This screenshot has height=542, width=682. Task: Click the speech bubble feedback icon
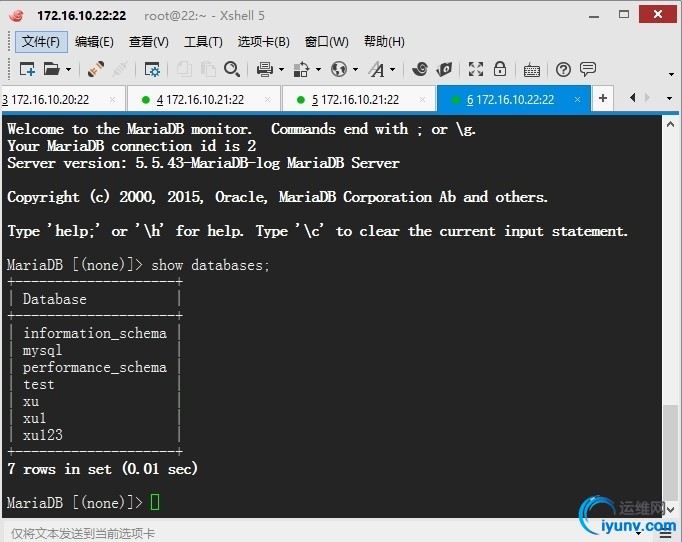click(x=588, y=69)
